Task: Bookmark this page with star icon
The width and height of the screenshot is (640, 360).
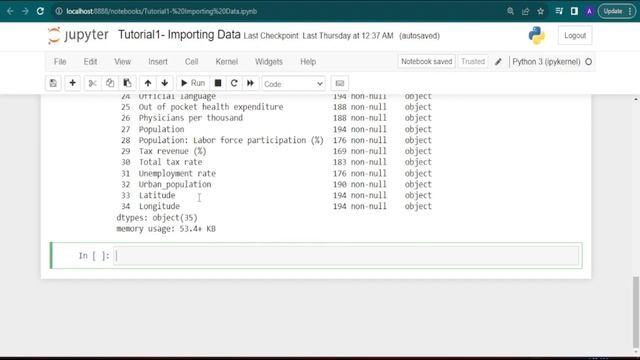Action: pyautogui.click(x=540, y=11)
